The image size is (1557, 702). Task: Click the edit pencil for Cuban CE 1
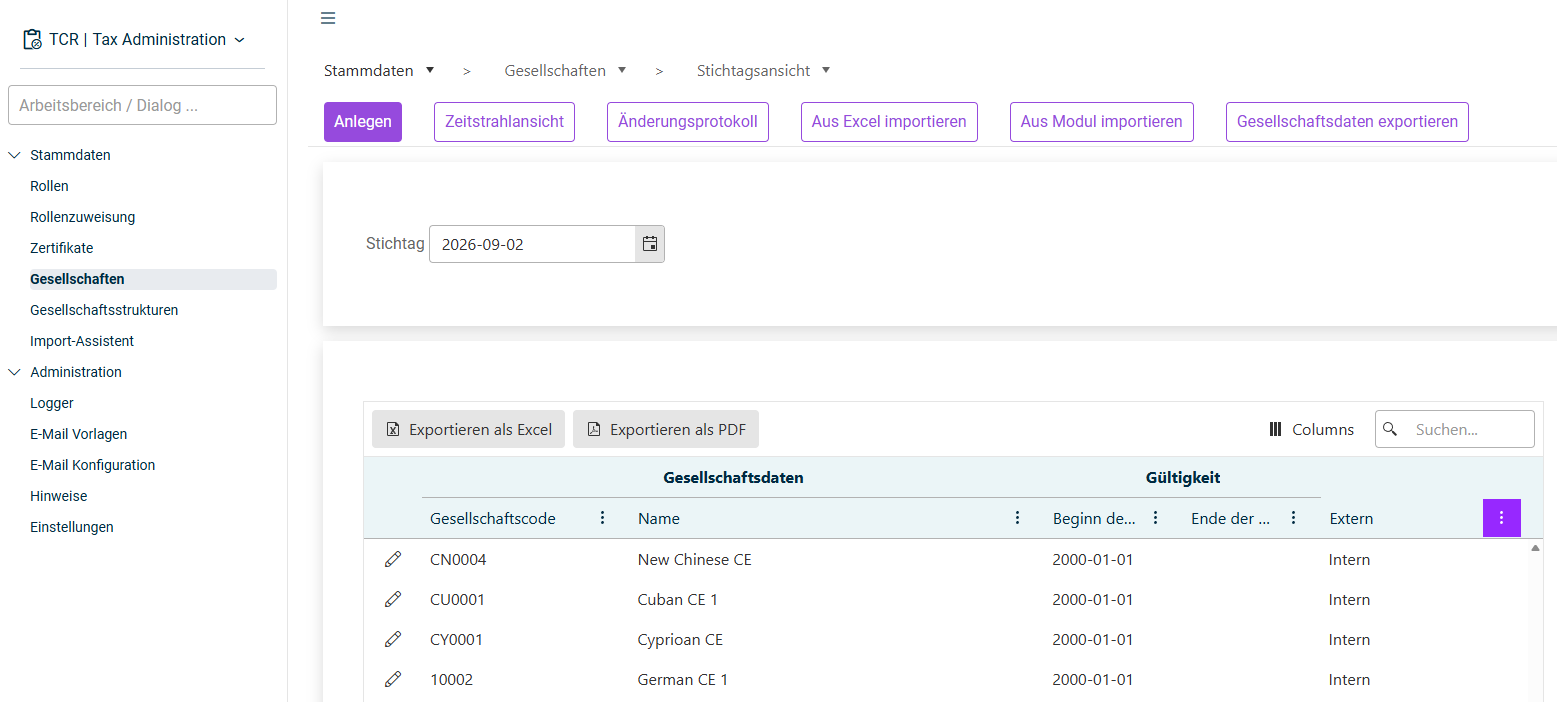(393, 599)
